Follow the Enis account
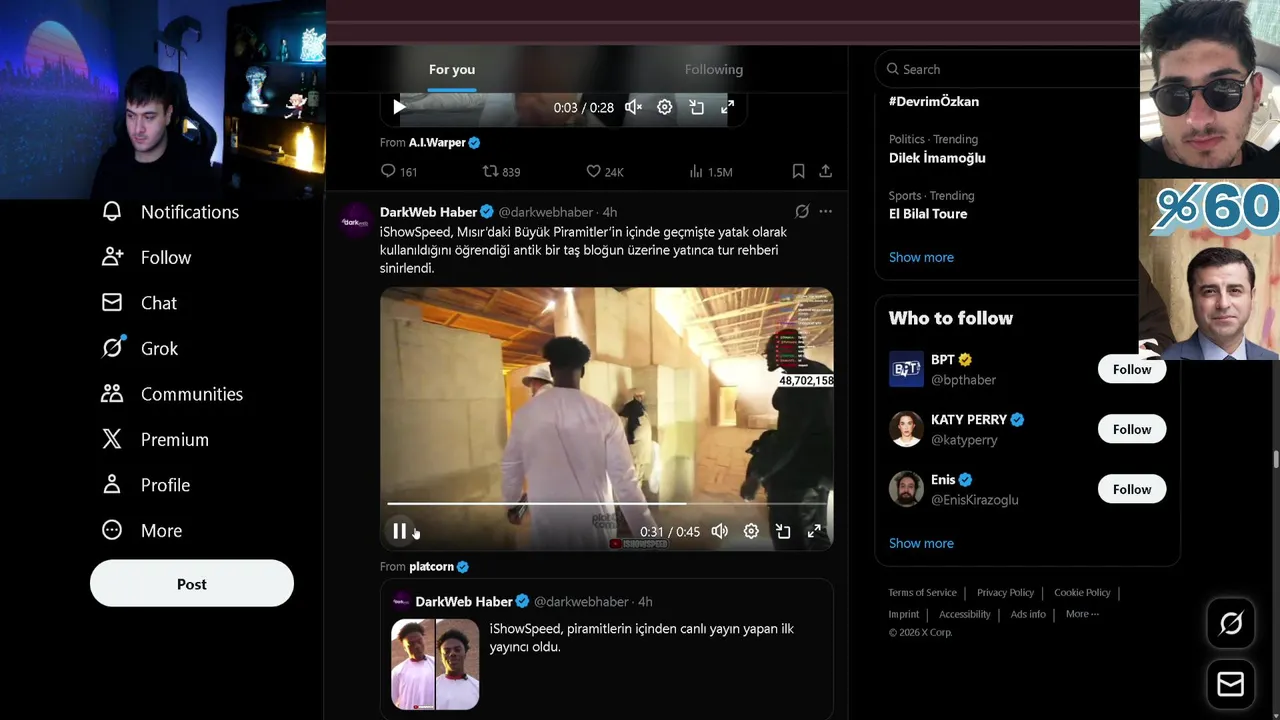Viewport: 1280px width, 720px height. click(1132, 489)
